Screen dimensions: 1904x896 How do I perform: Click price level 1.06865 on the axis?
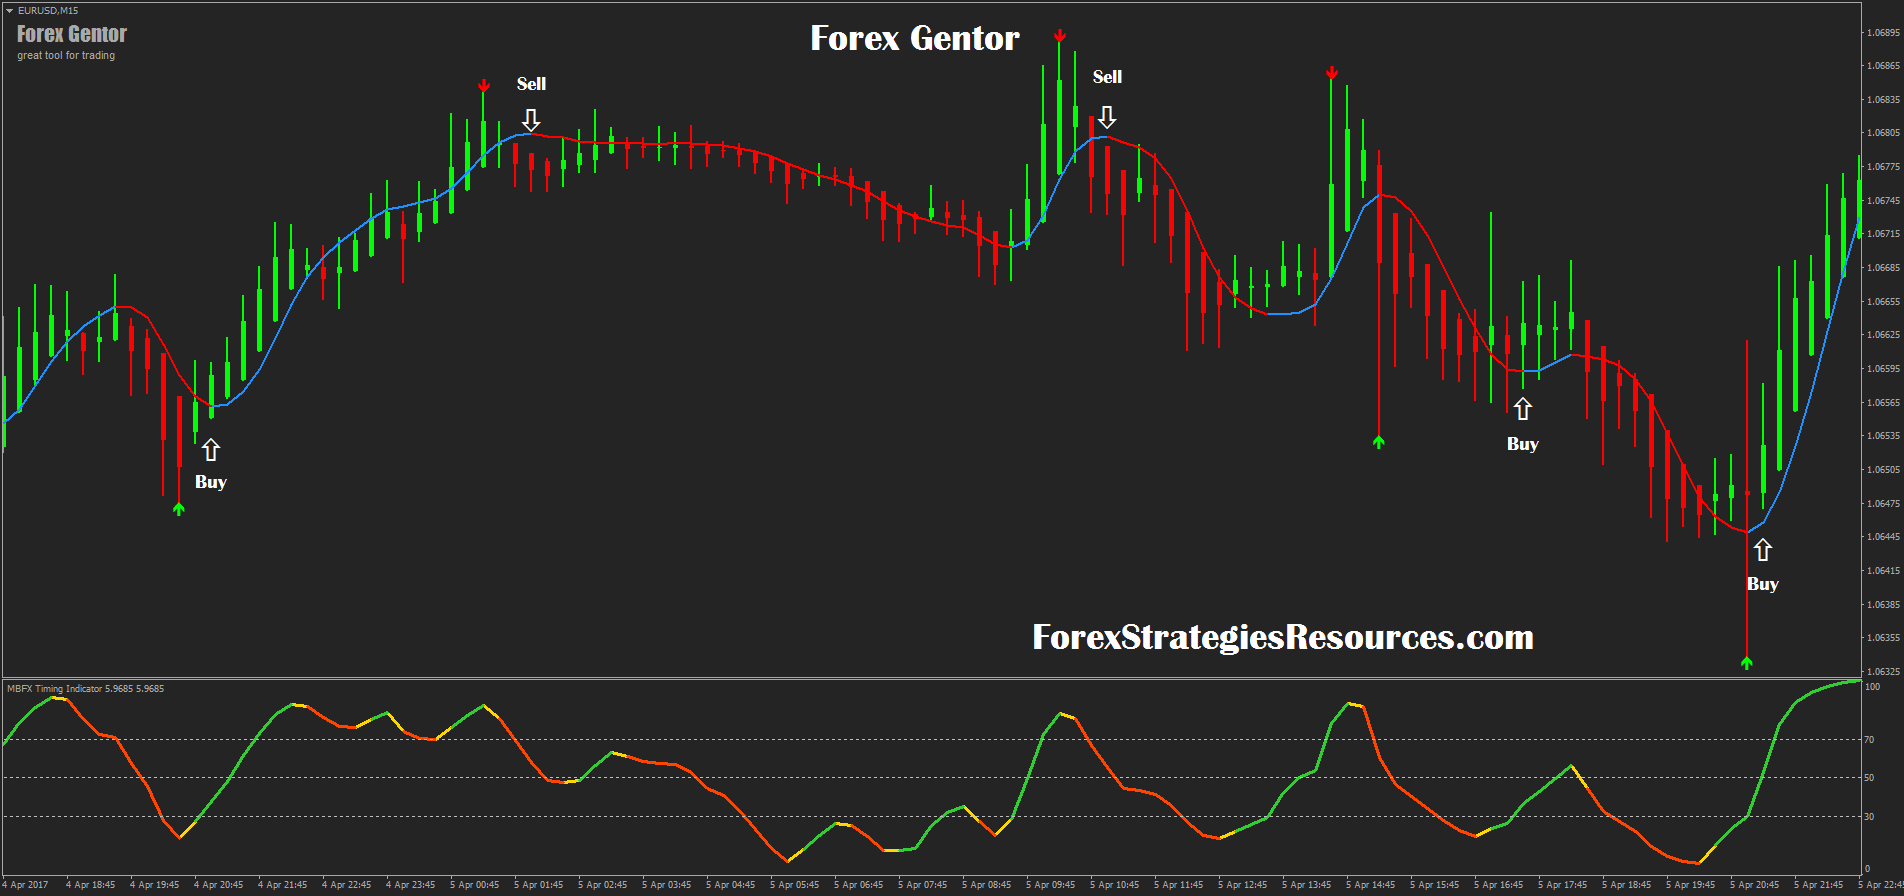1883,66
